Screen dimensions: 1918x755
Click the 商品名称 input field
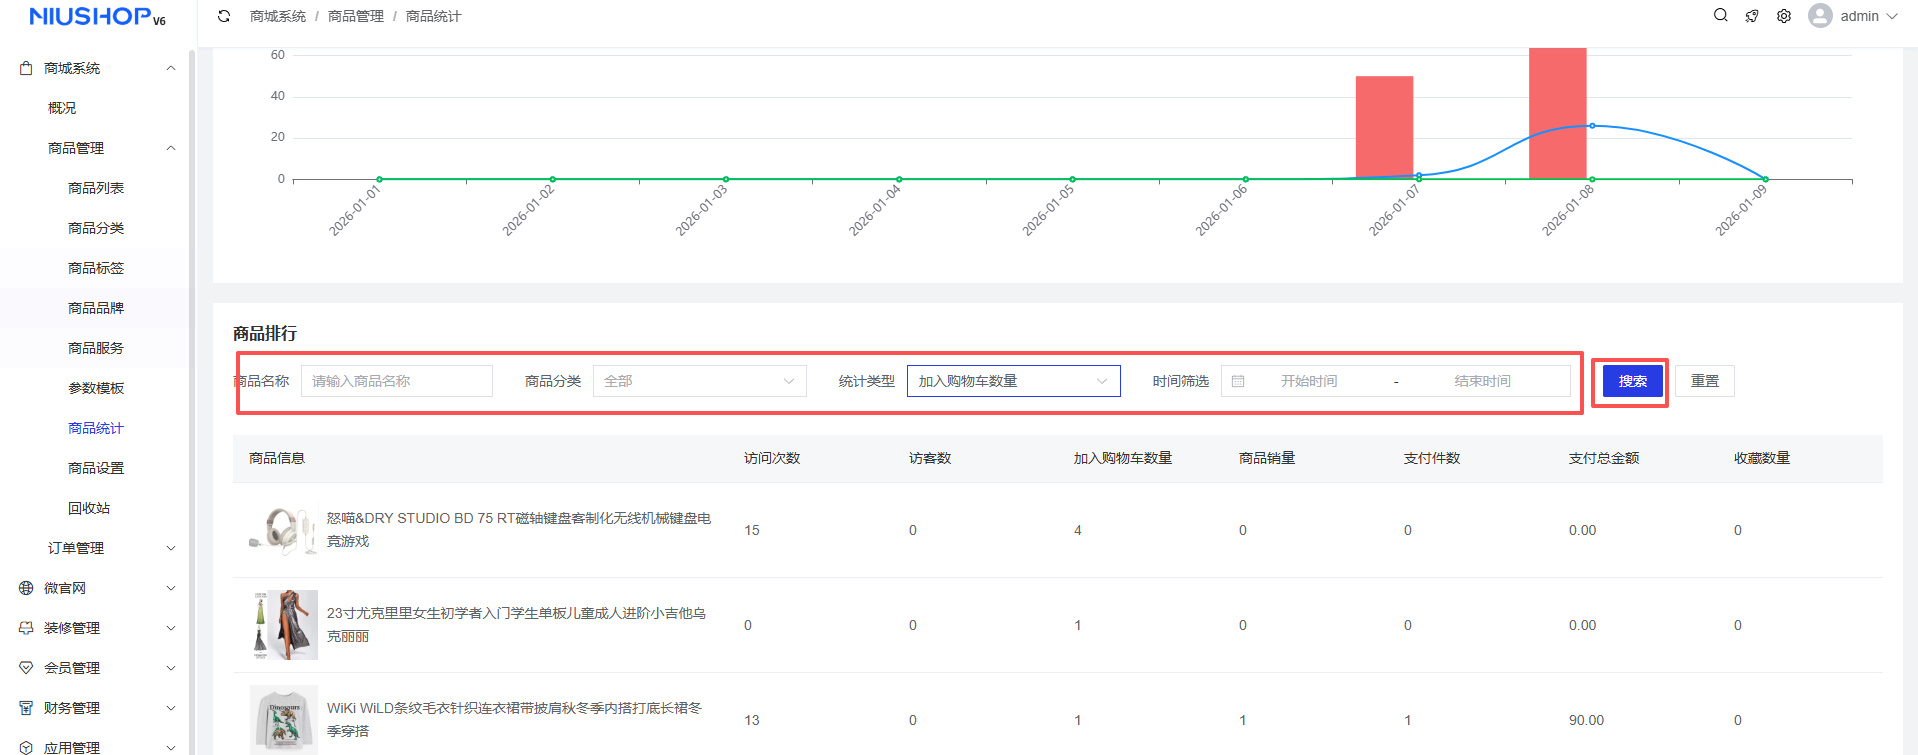396,381
